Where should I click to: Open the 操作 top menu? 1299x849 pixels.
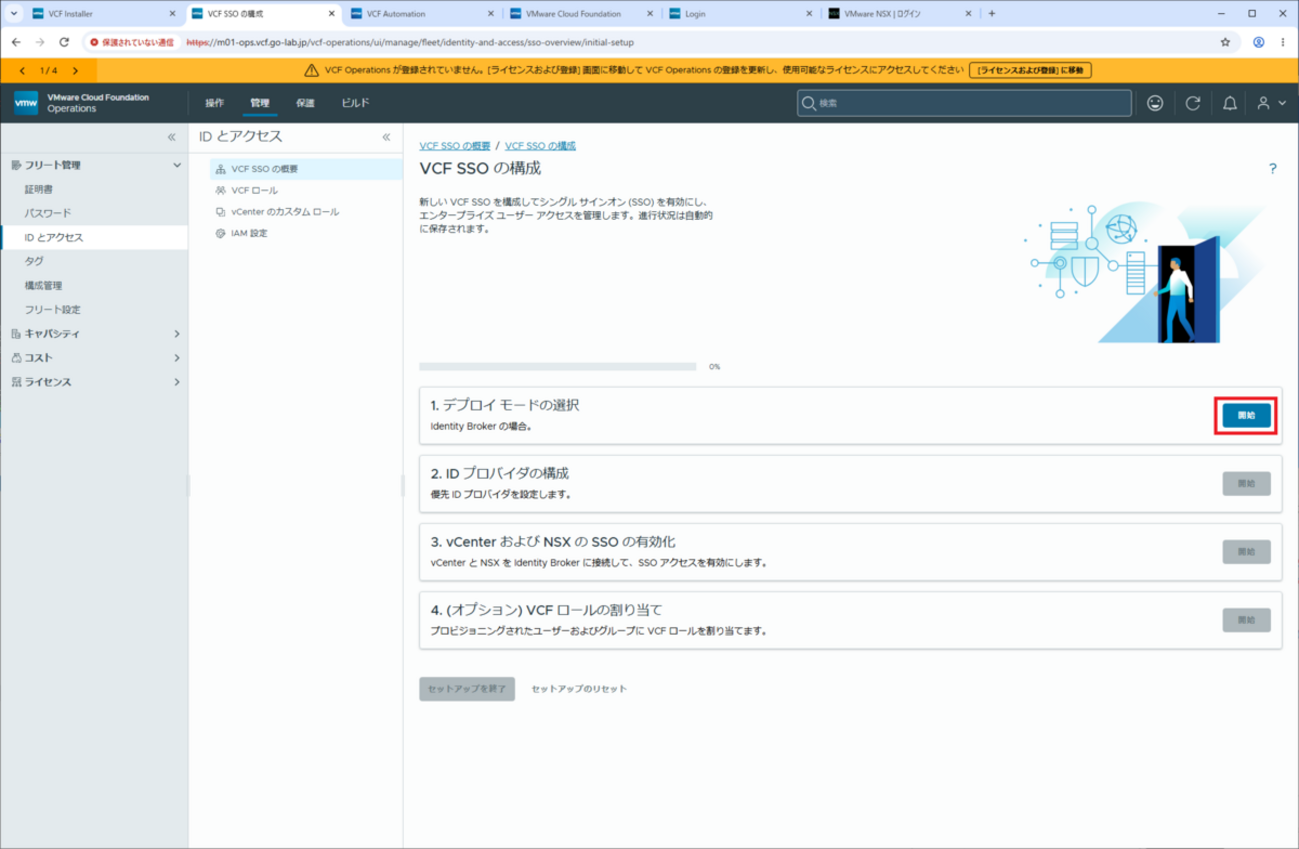click(215, 103)
